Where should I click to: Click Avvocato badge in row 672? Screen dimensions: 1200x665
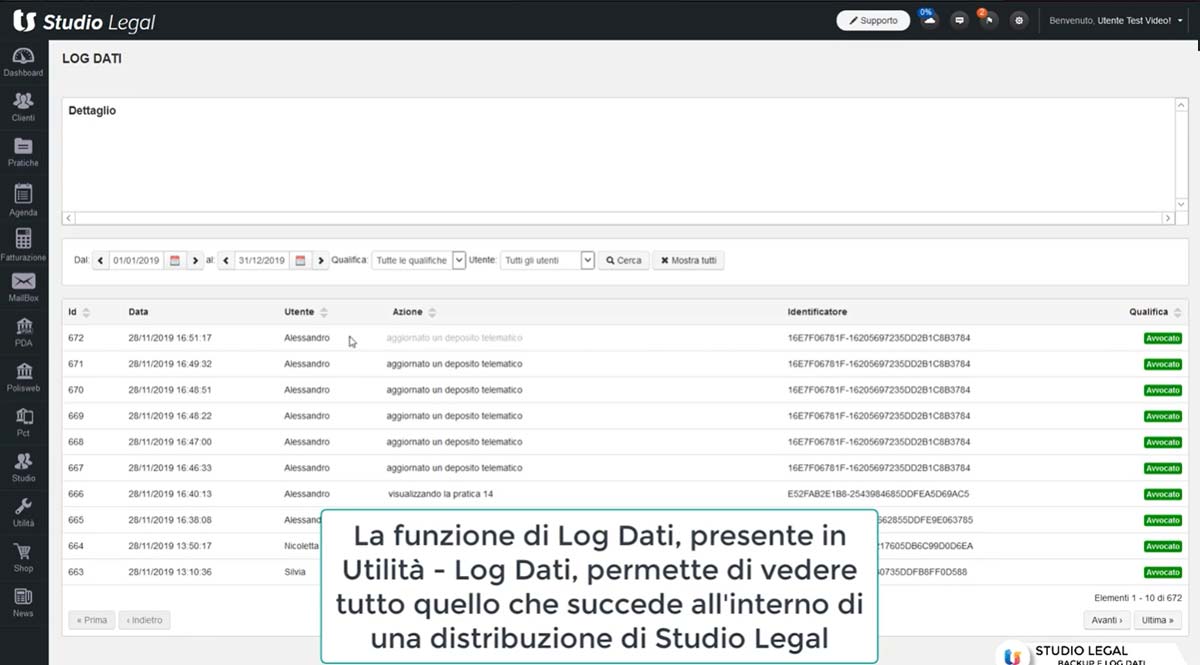coord(1163,338)
